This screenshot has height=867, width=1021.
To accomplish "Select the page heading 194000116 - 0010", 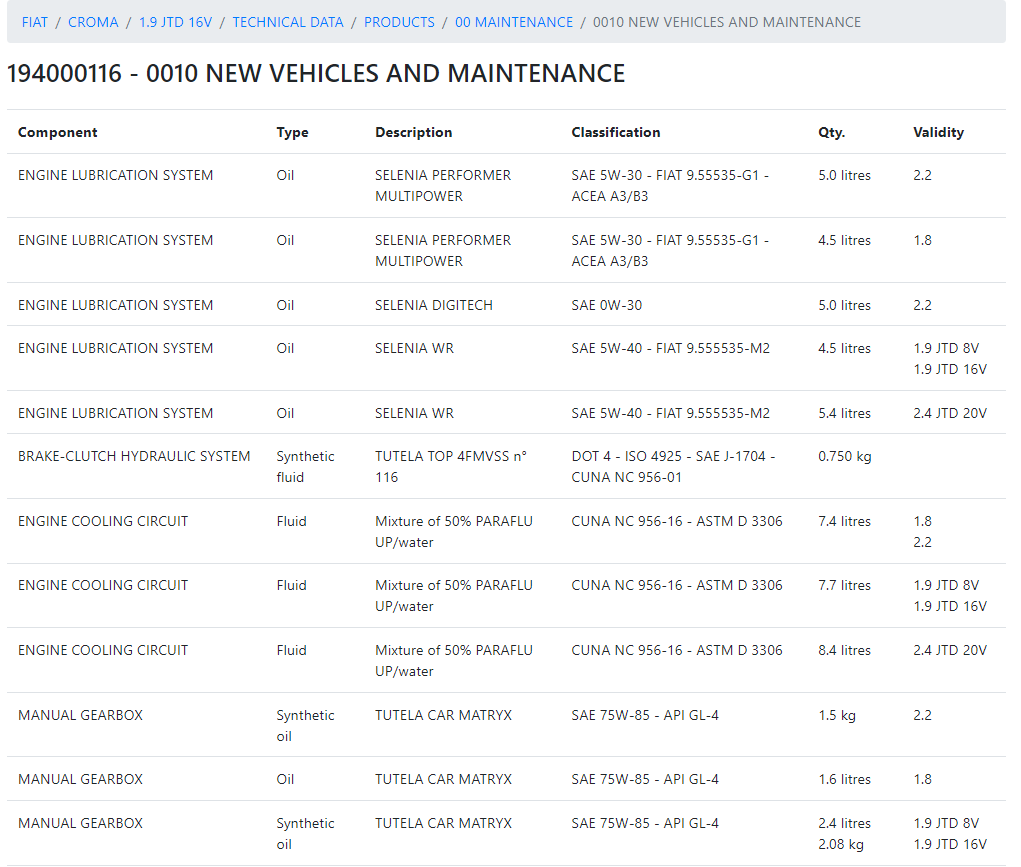I will (316, 73).
